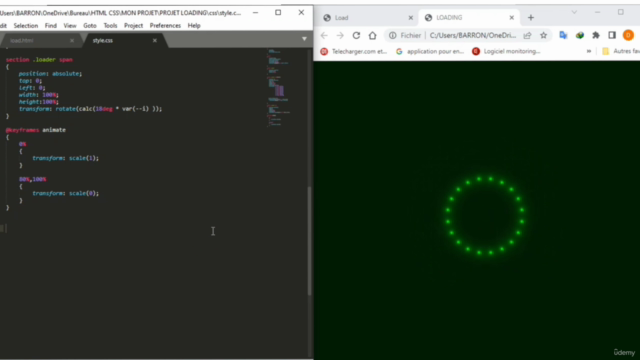Open the Selection menu
640x360 pixels.
click(x=26, y=25)
